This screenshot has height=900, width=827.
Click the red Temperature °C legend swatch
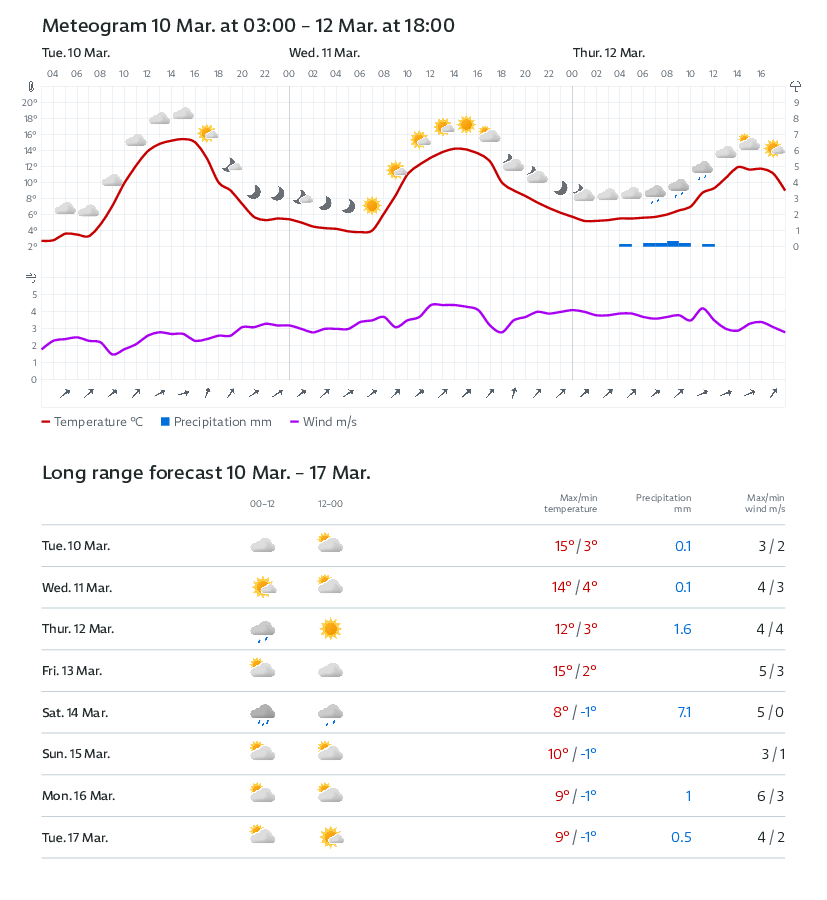point(46,422)
